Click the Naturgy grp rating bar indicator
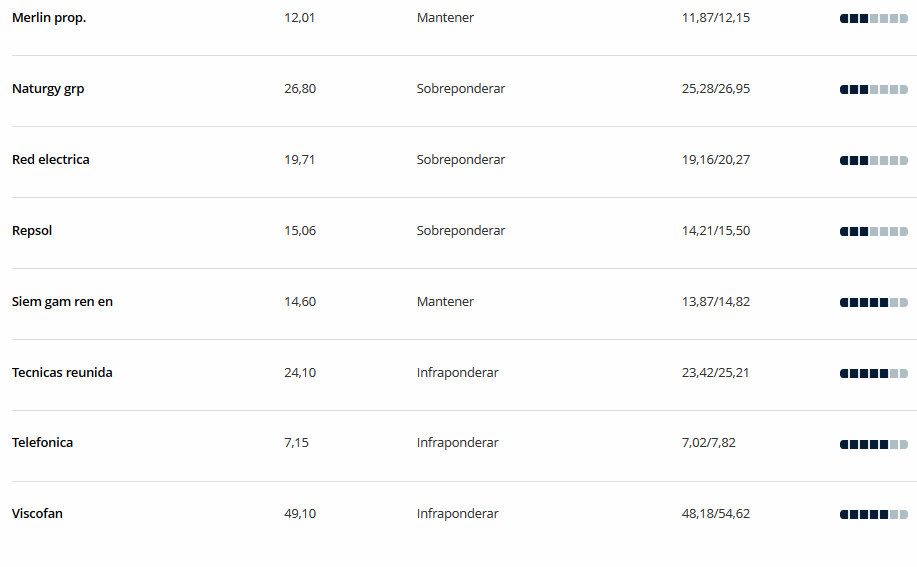The image size is (917, 567). click(874, 89)
